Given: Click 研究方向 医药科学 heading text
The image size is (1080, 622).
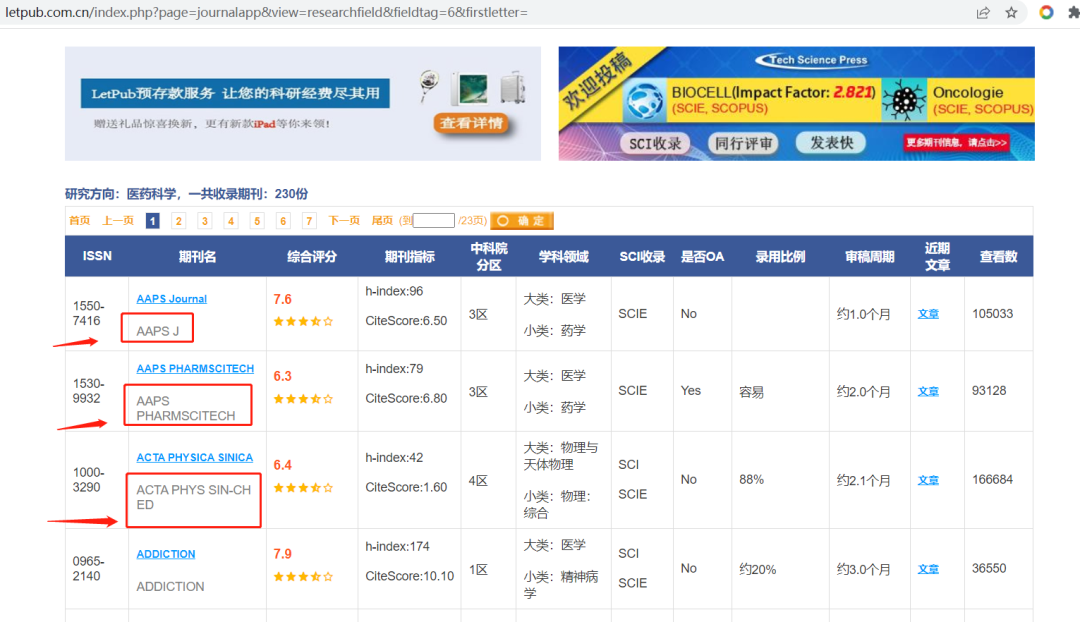Looking at the screenshot, I should (x=187, y=194).
